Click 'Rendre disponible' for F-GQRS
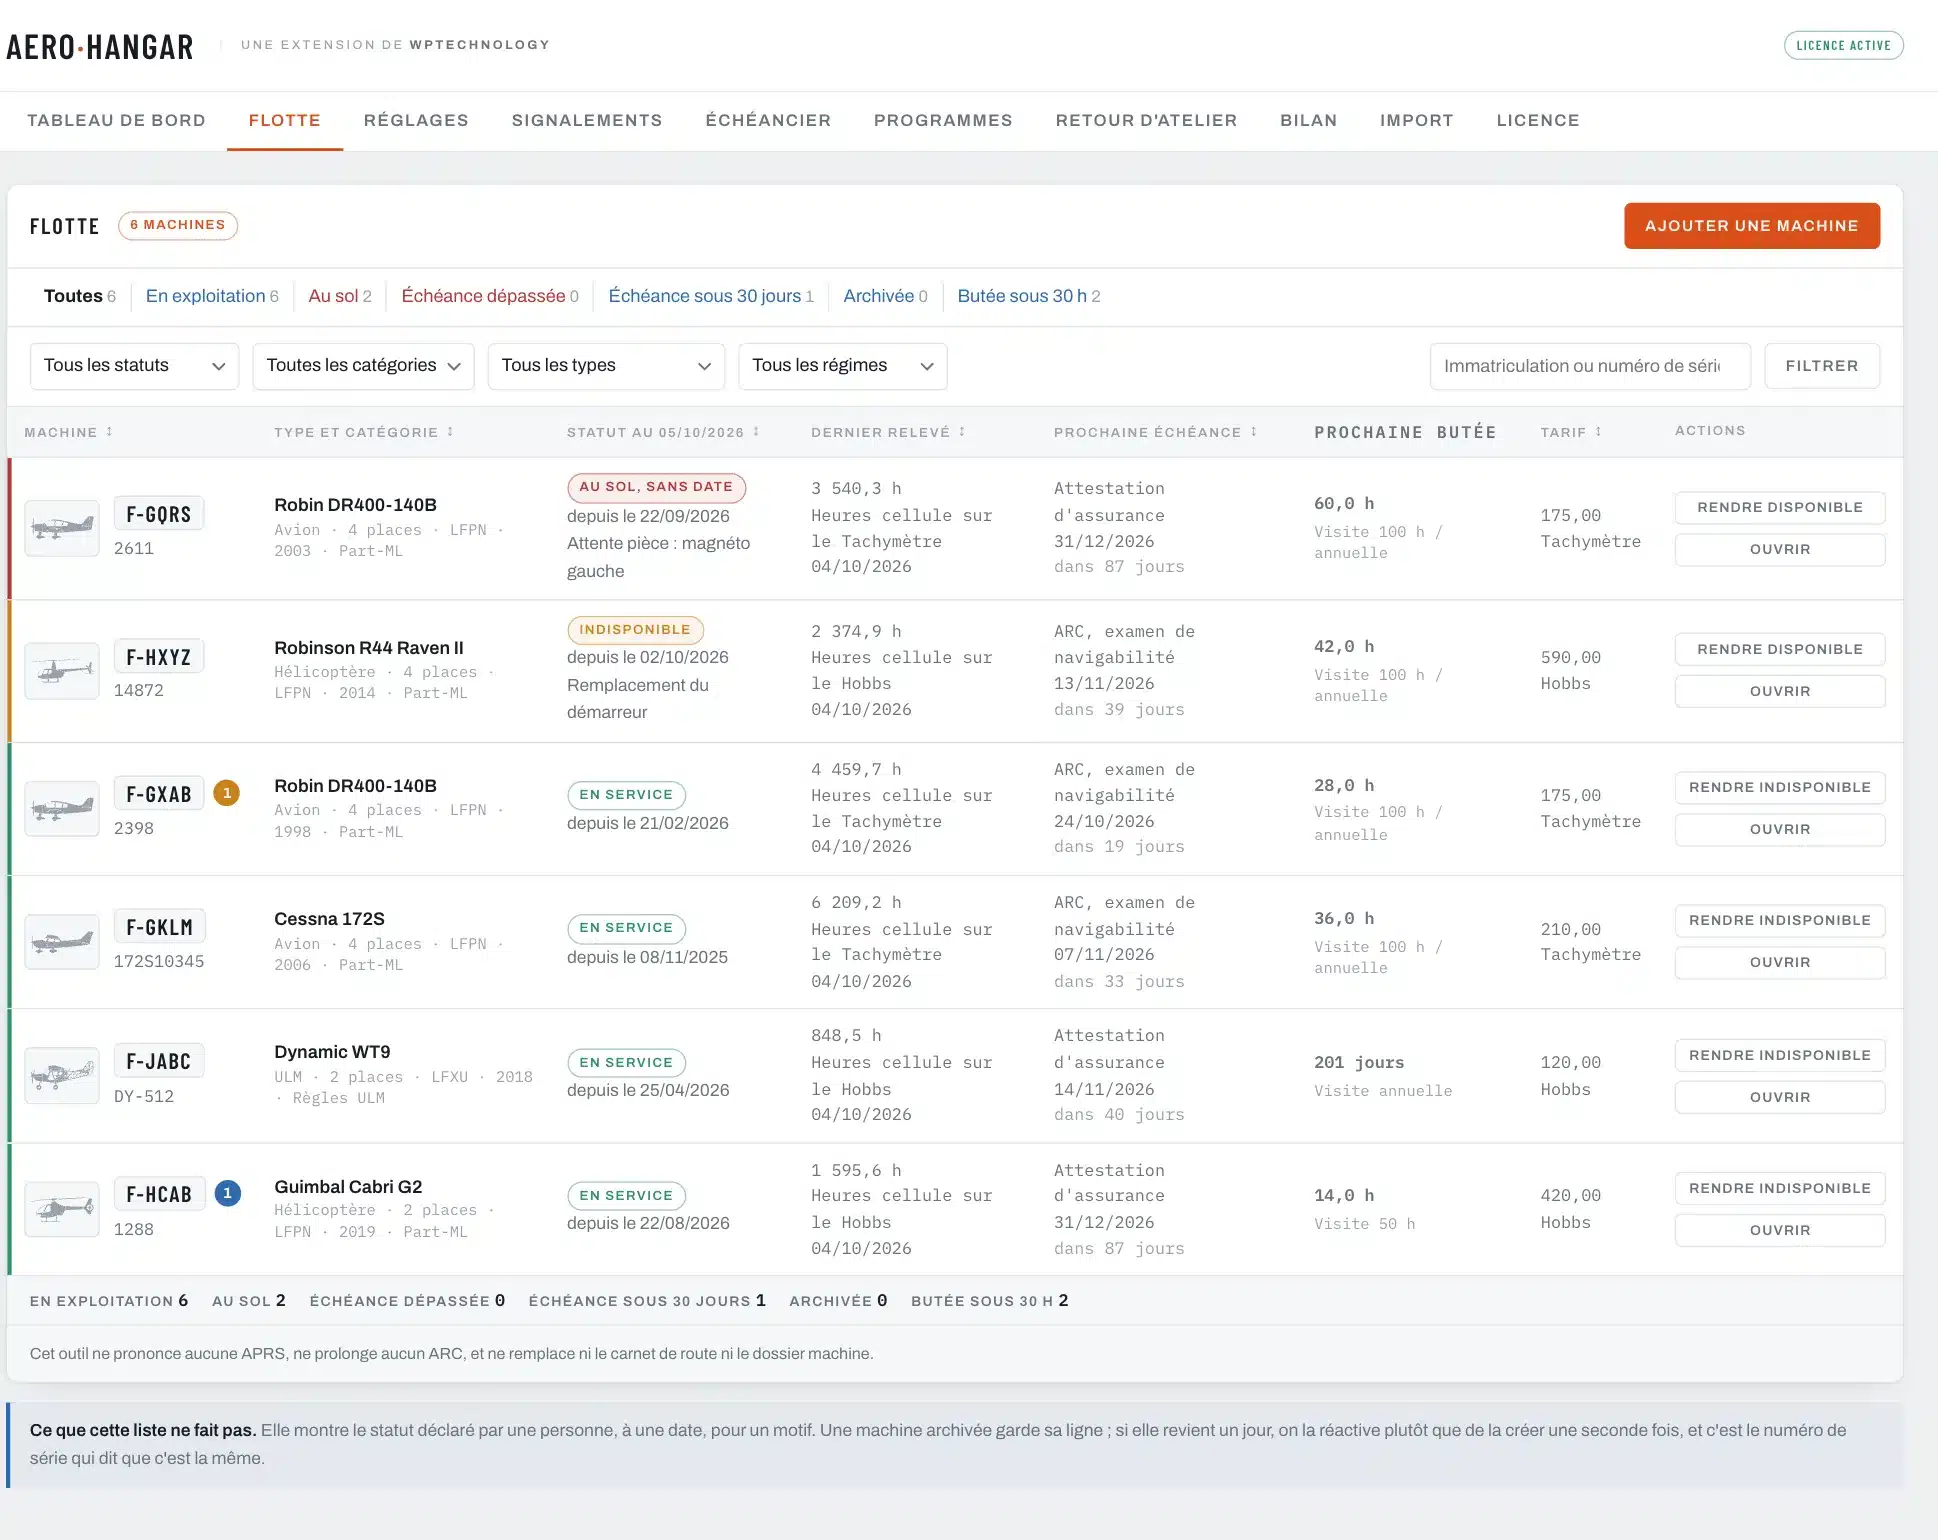Viewport: 1938px width, 1540px height. point(1780,507)
